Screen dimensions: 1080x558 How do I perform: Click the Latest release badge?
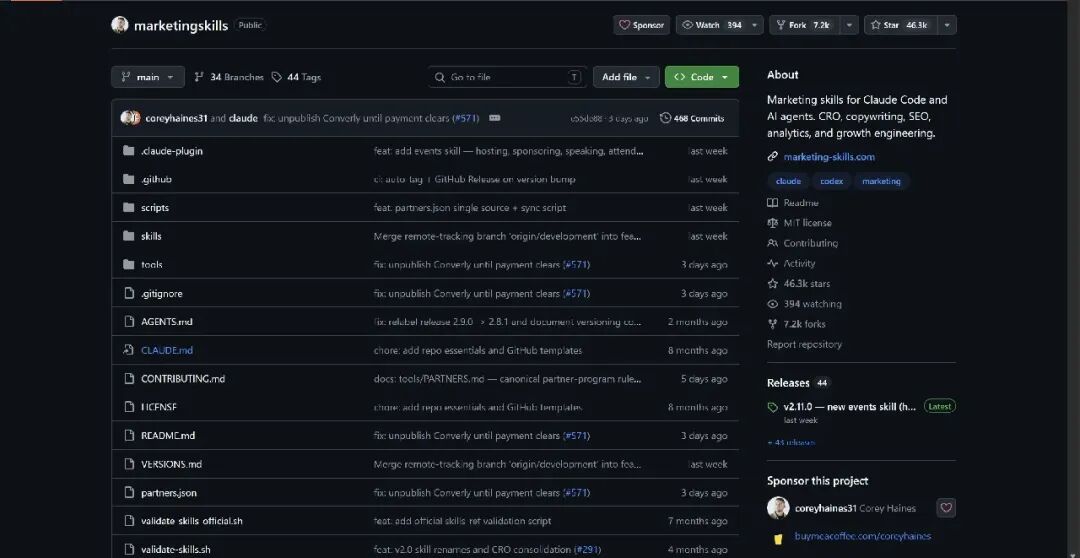coord(939,406)
